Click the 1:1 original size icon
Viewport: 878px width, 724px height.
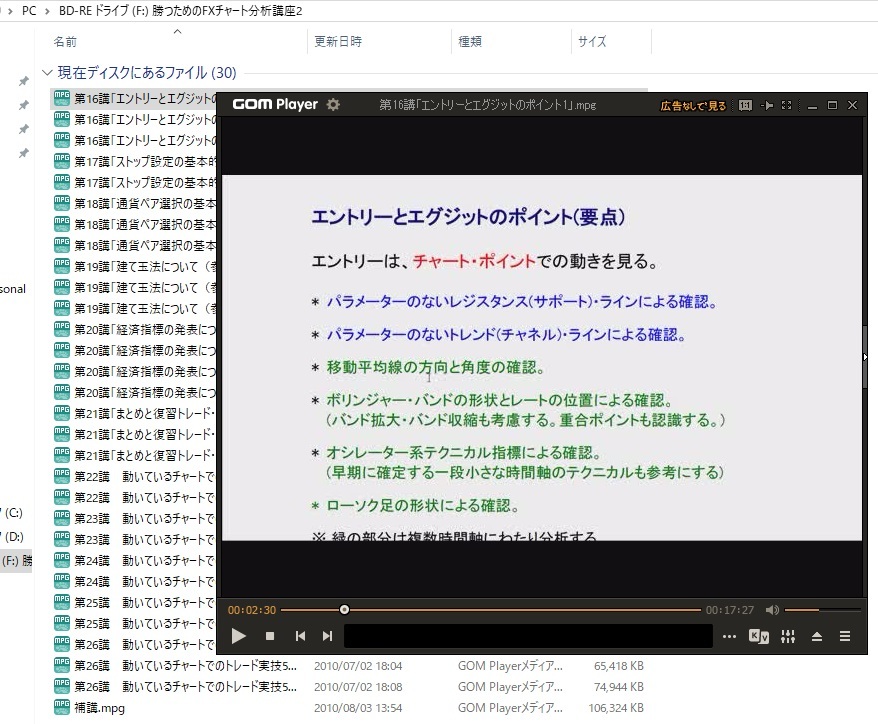click(x=745, y=105)
